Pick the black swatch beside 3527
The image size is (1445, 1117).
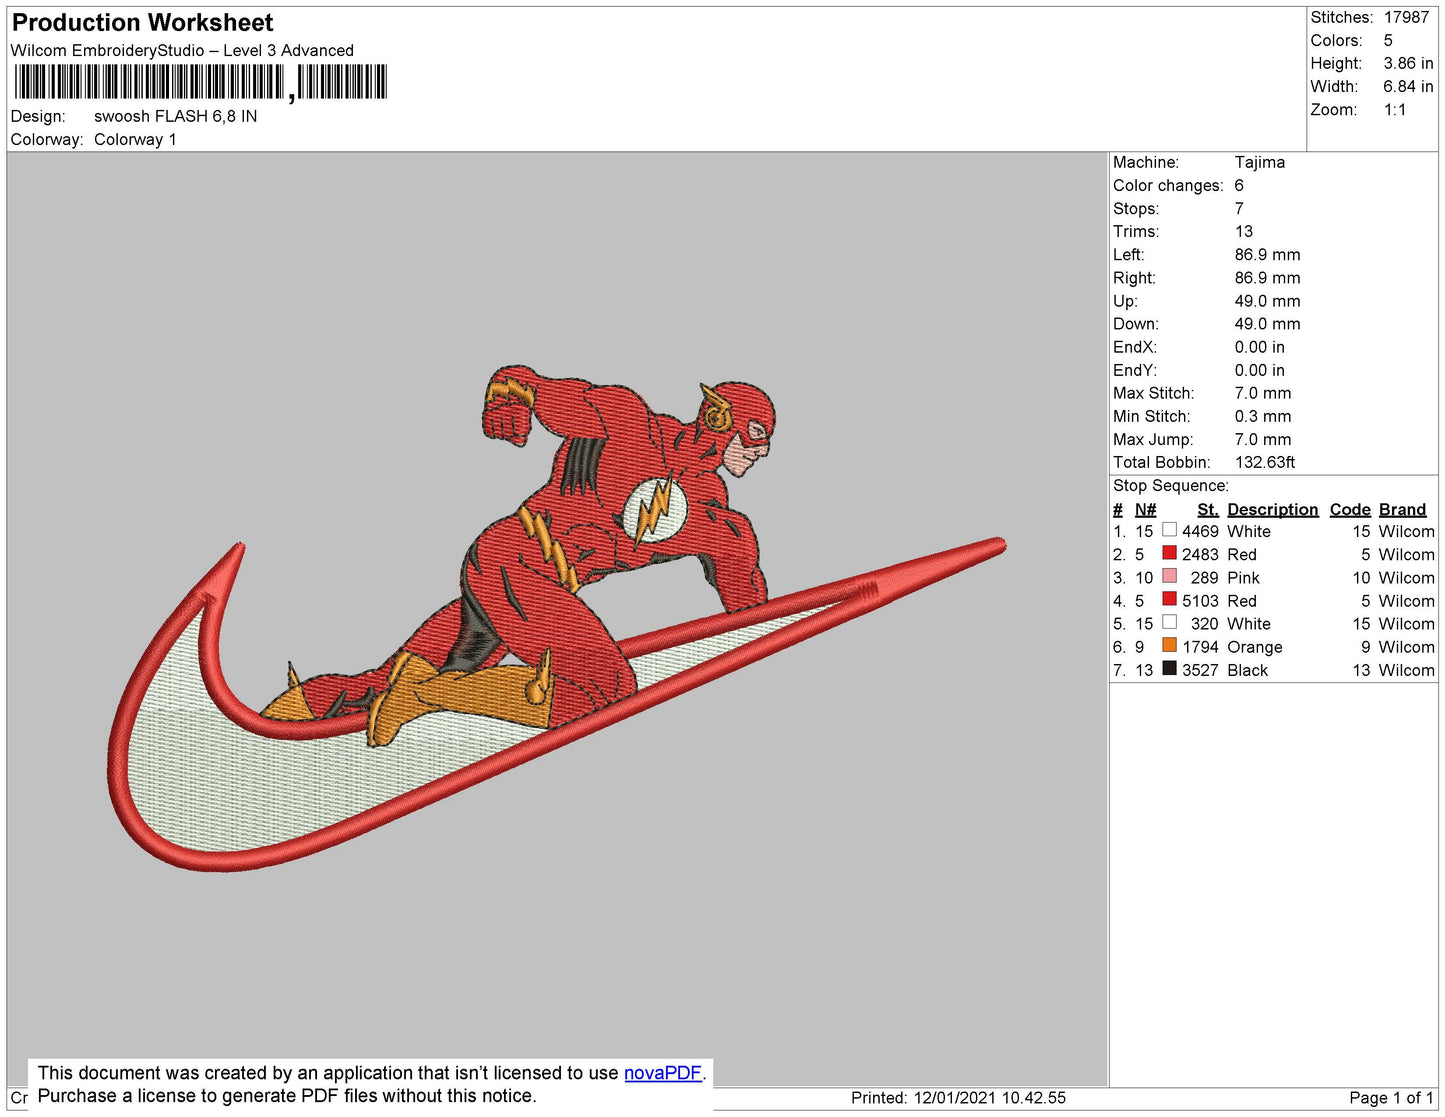coord(1169,669)
